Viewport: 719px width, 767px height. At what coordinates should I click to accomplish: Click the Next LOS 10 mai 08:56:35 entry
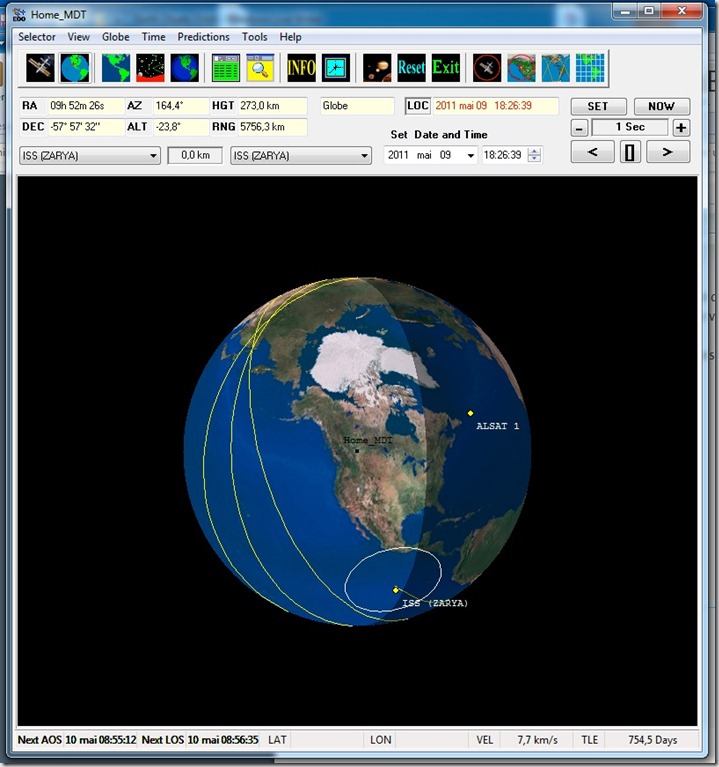coord(200,740)
